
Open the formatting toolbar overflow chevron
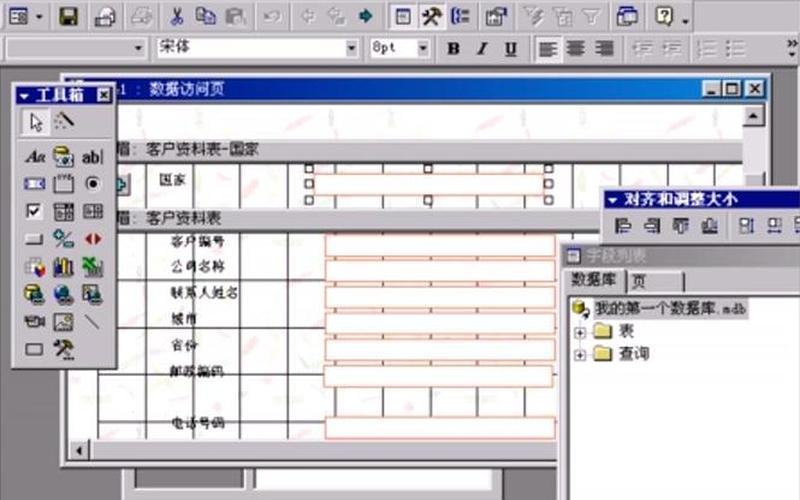tap(792, 47)
